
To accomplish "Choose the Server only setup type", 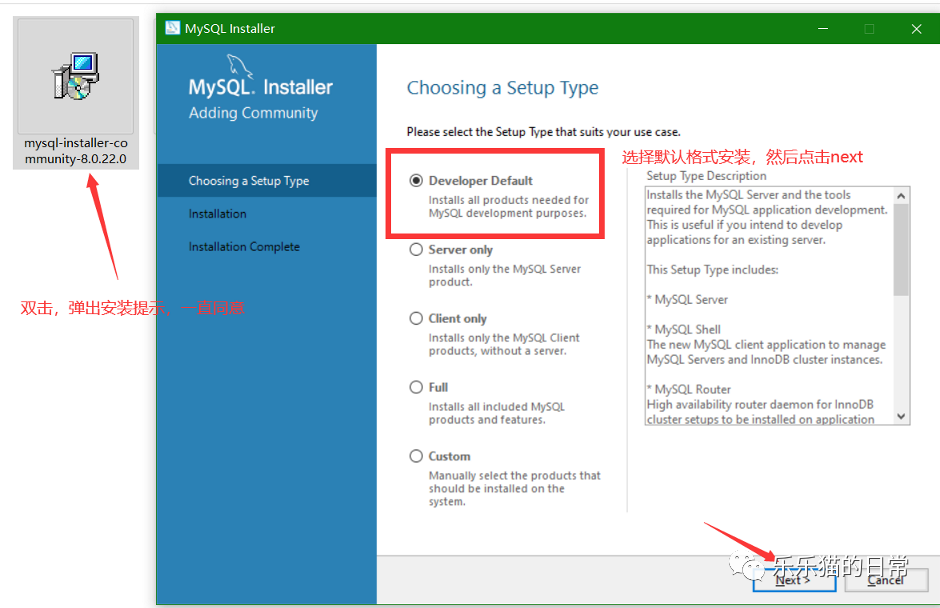I will tap(416, 249).
